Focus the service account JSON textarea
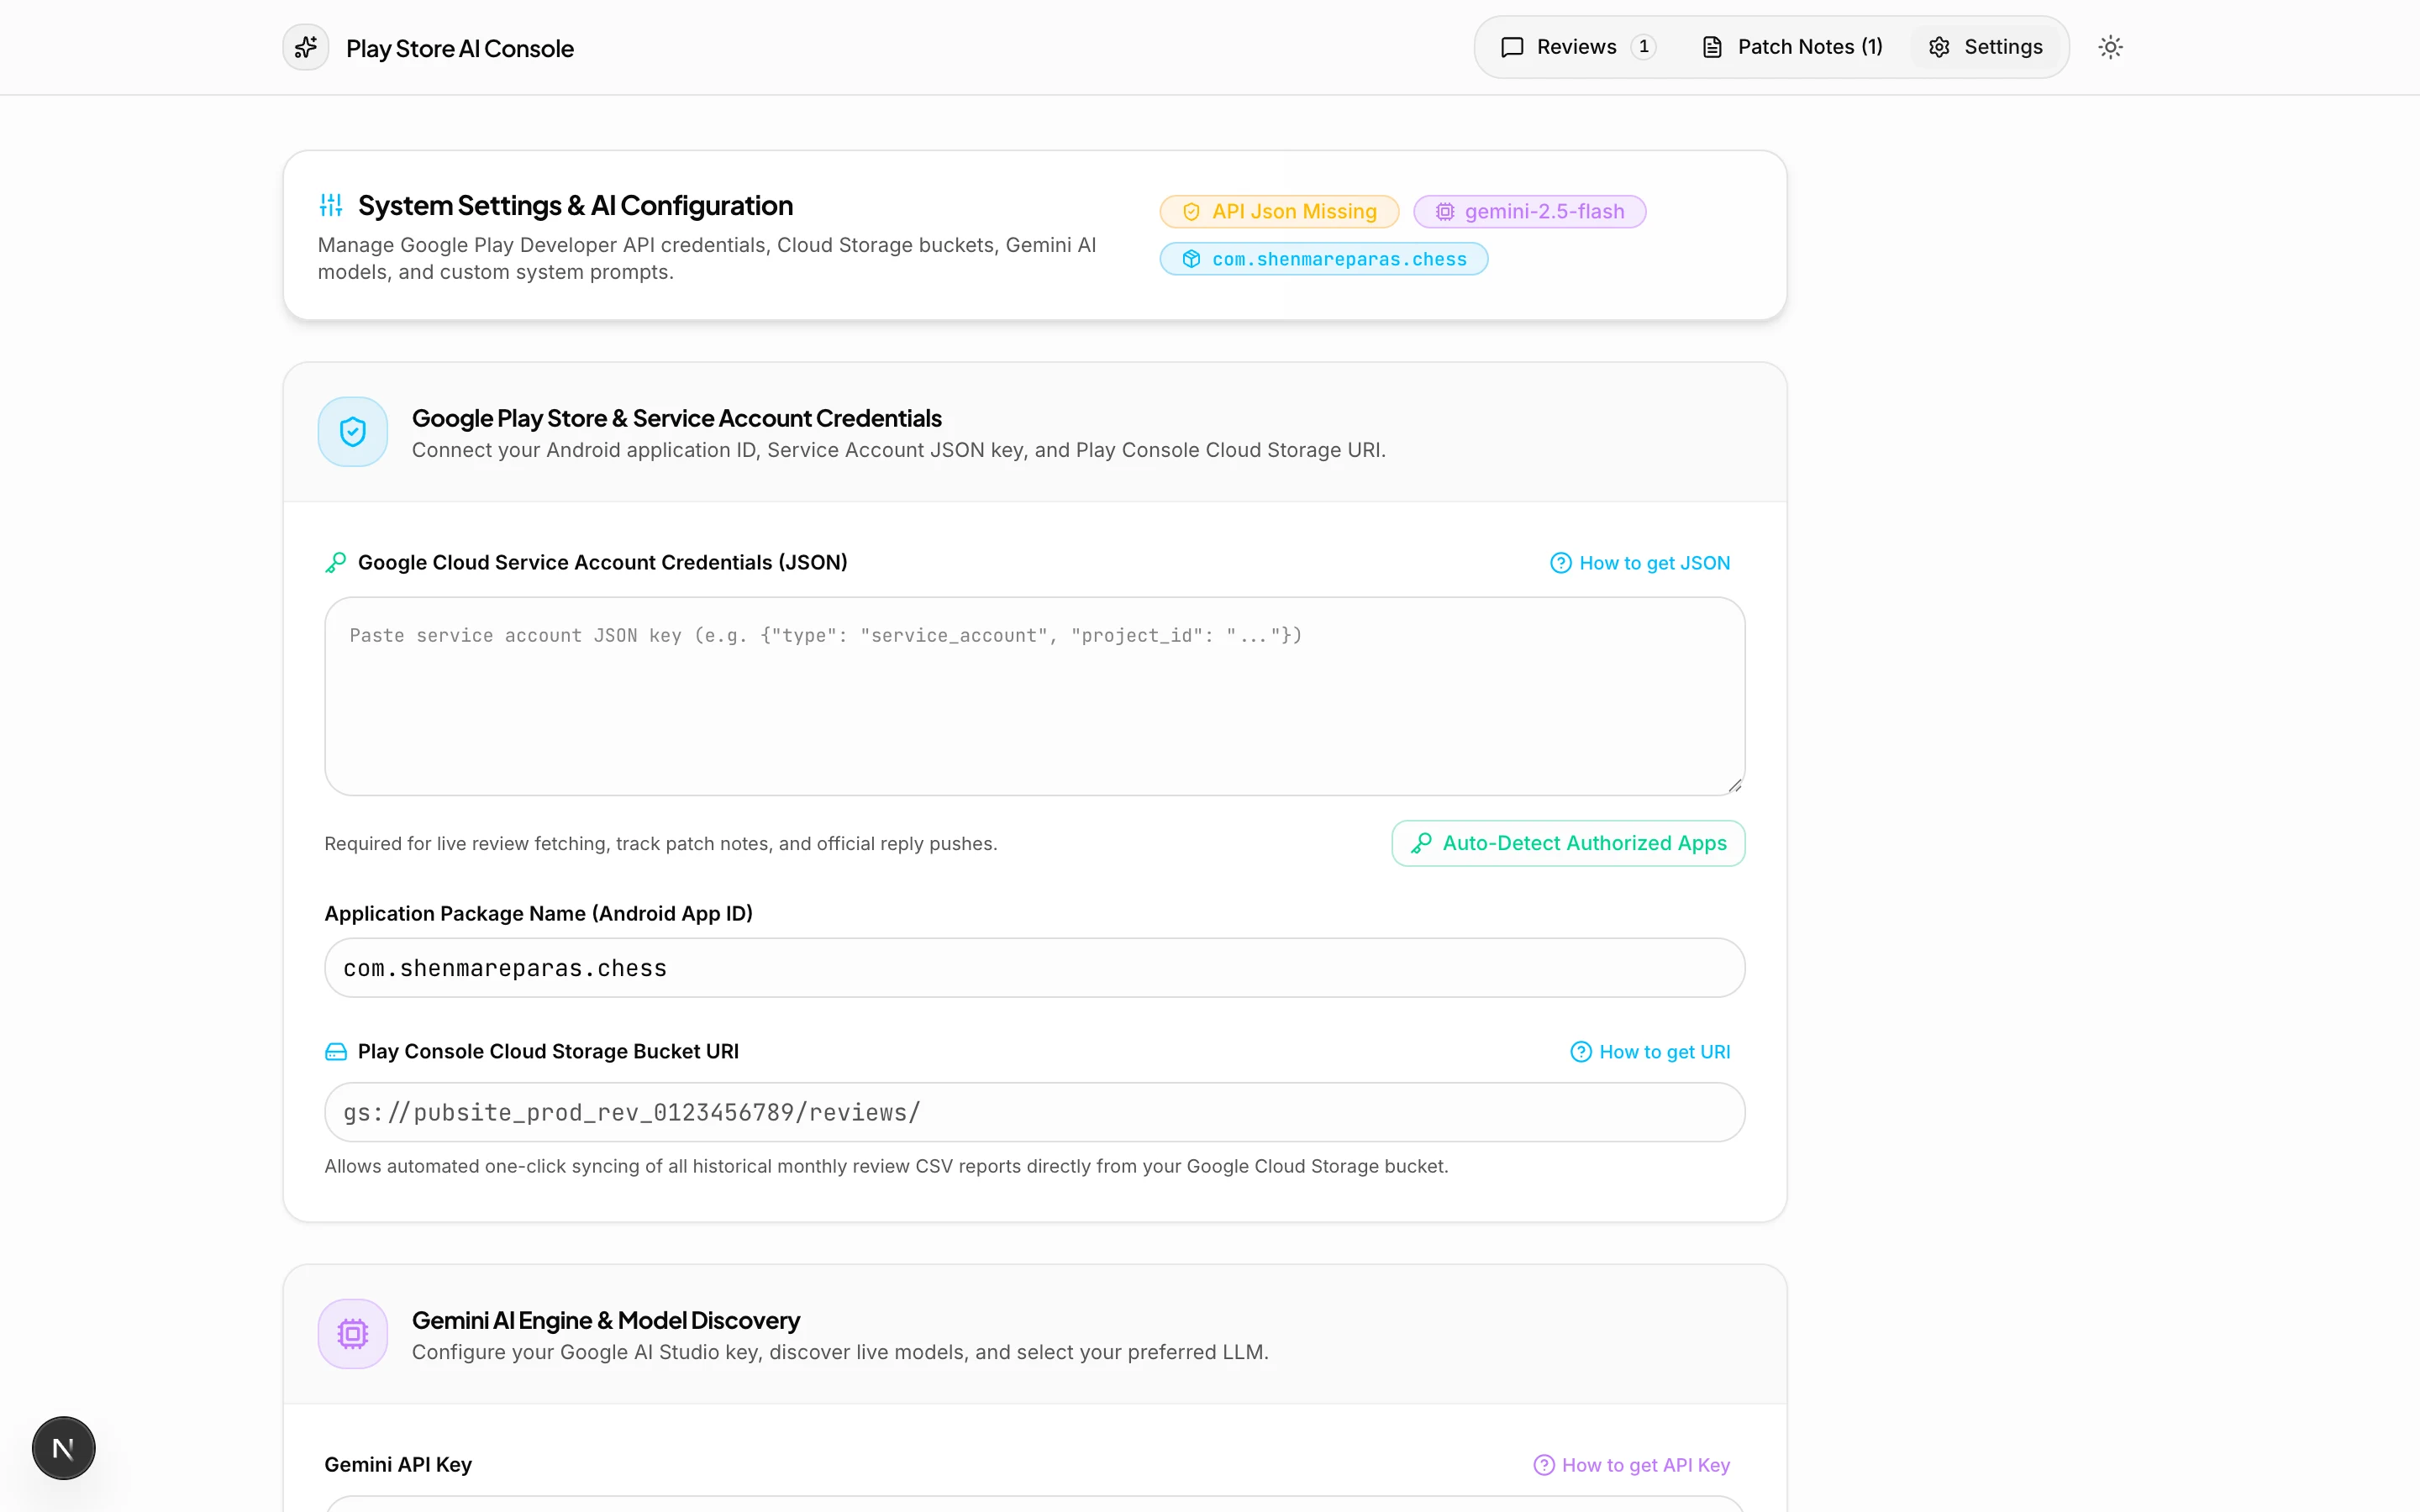 [x=1035, y=696]
